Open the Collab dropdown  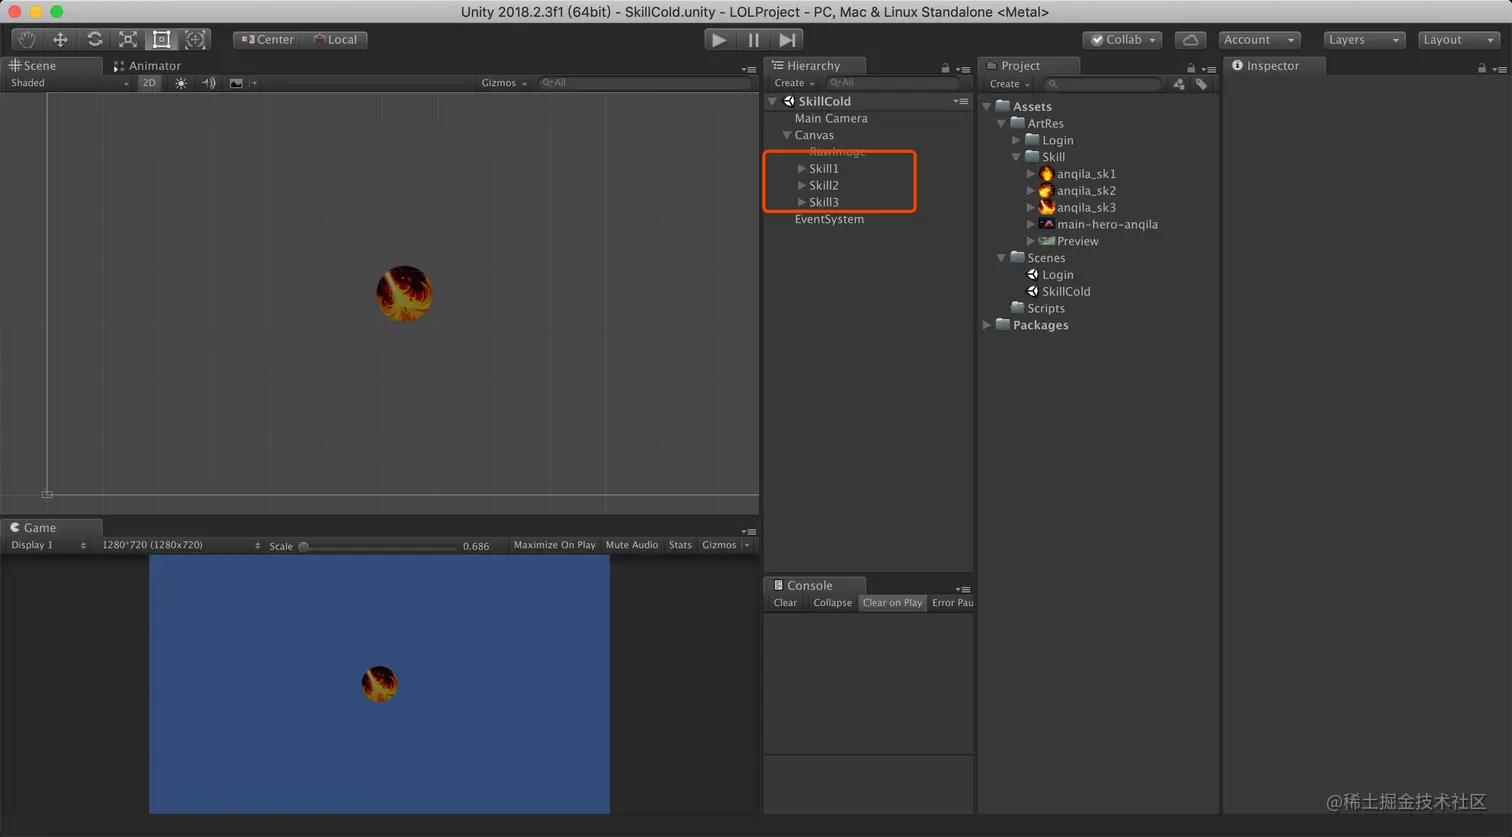point(1123,40)
